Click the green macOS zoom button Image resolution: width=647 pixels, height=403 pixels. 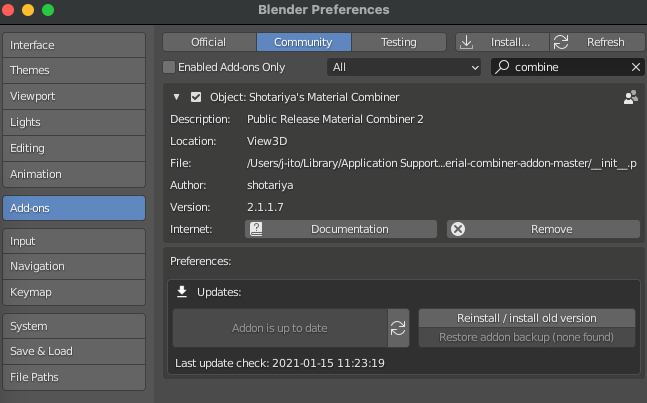[48, 9]
